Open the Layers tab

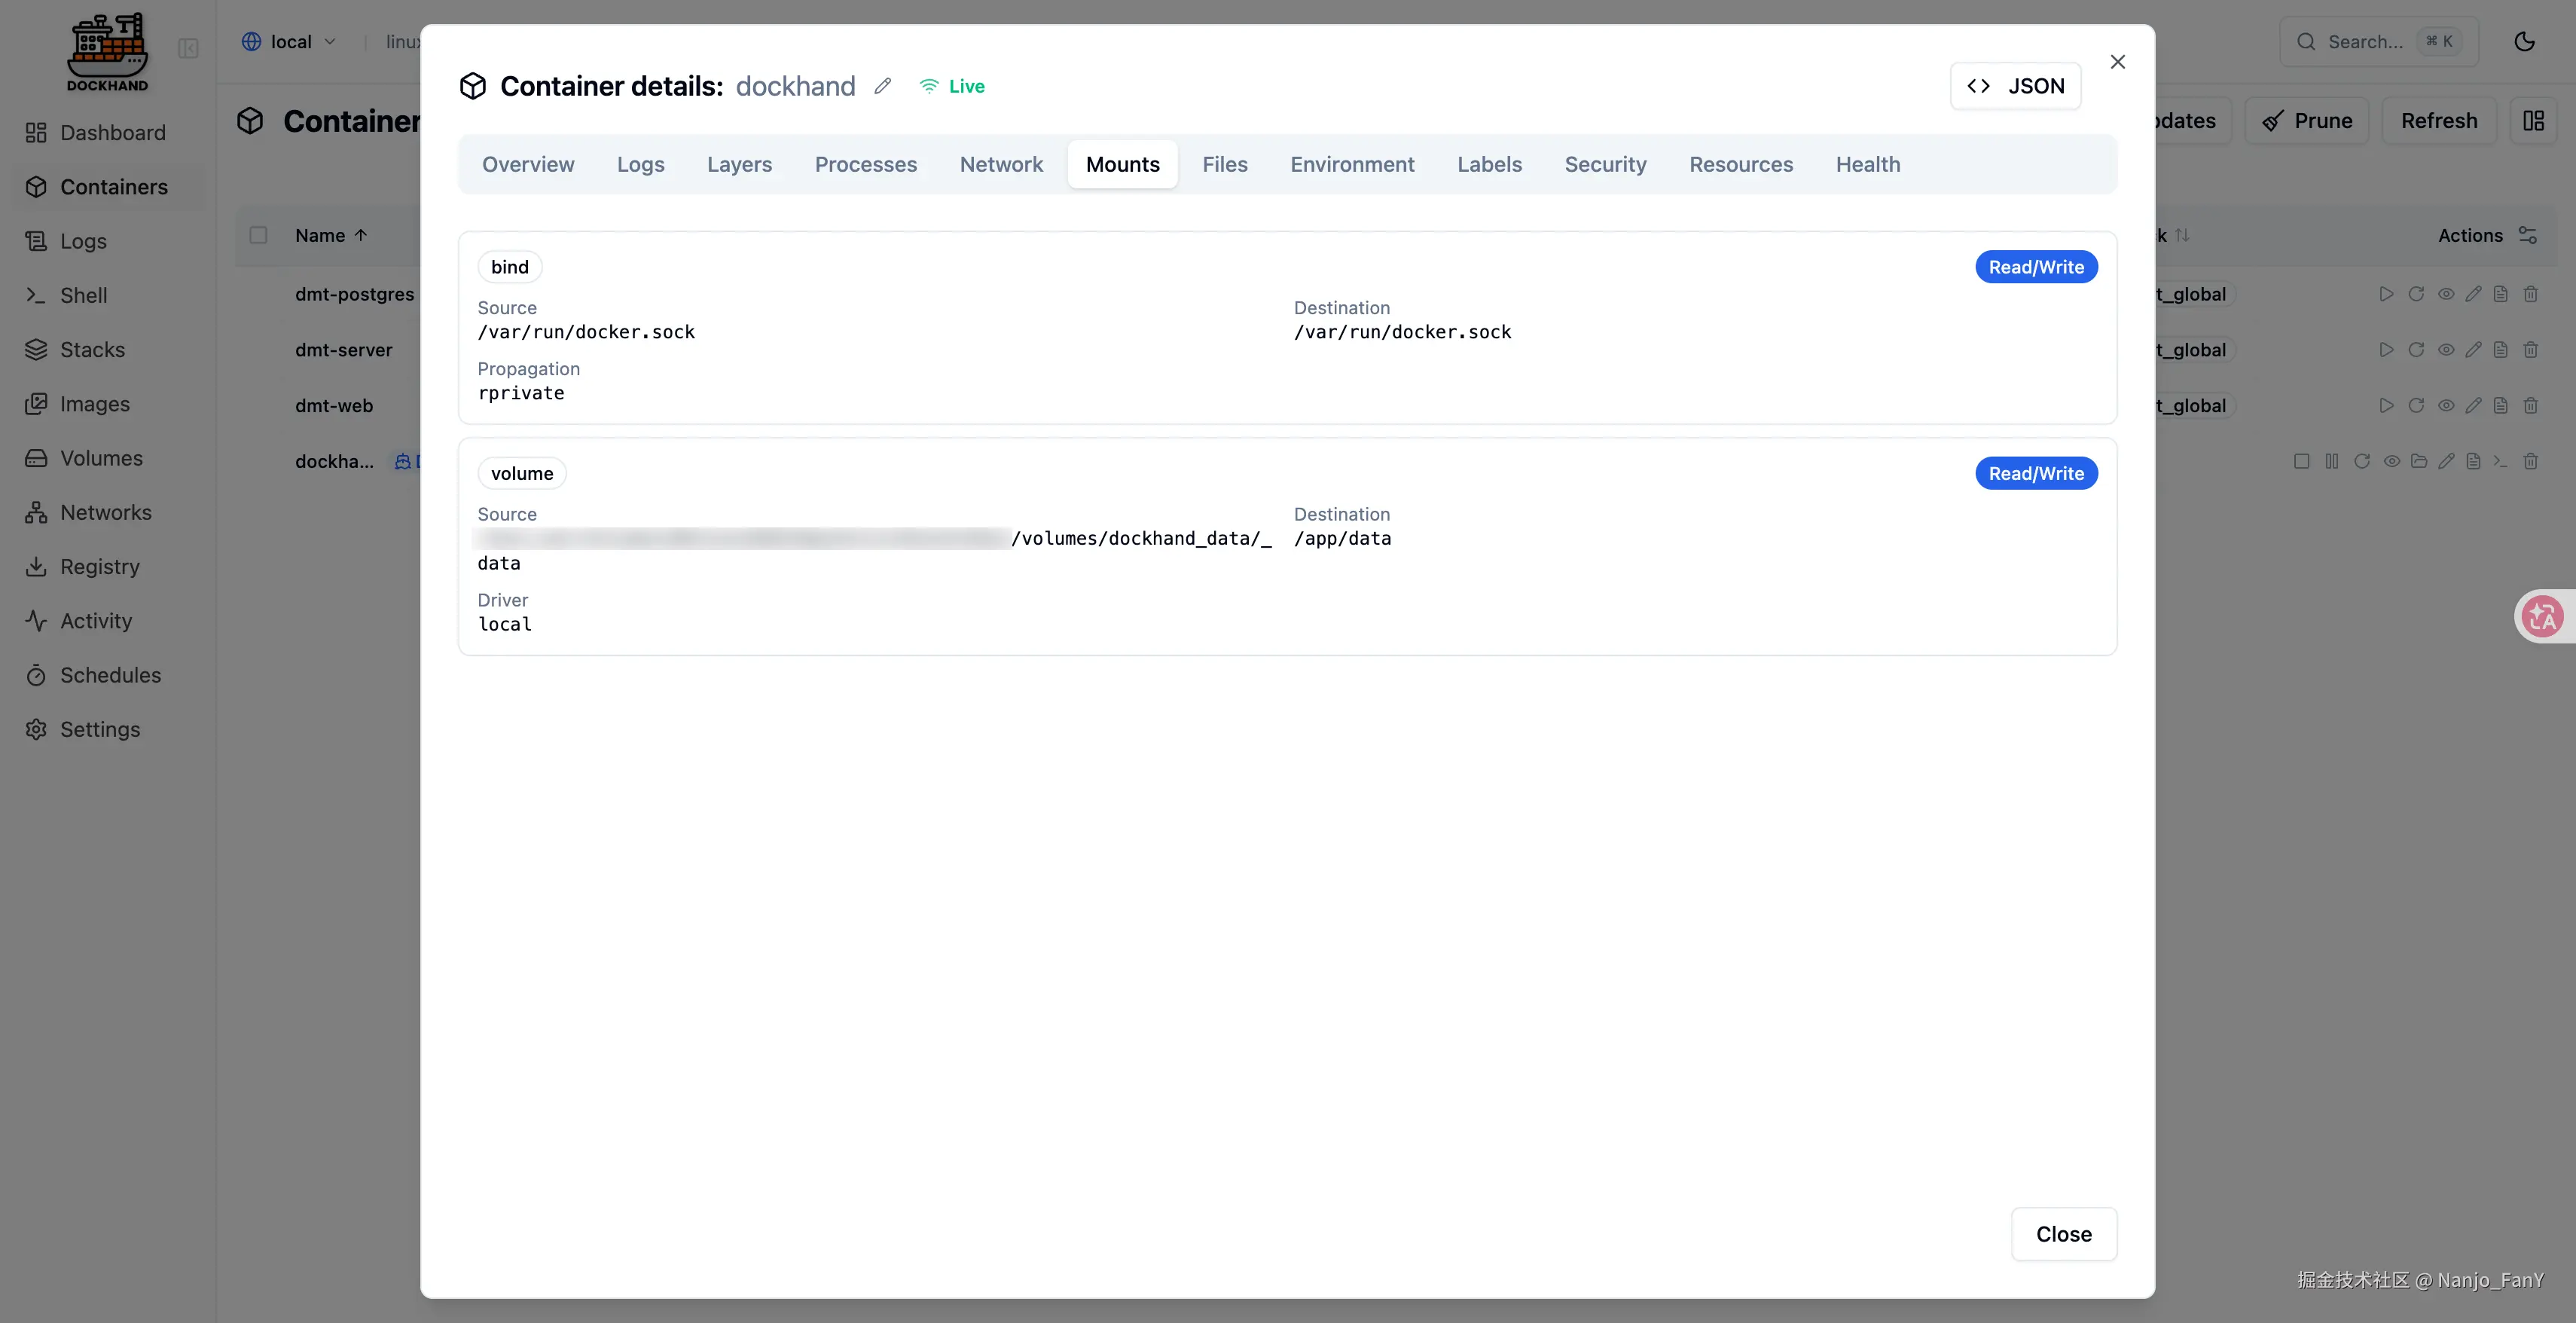[739, 164]
